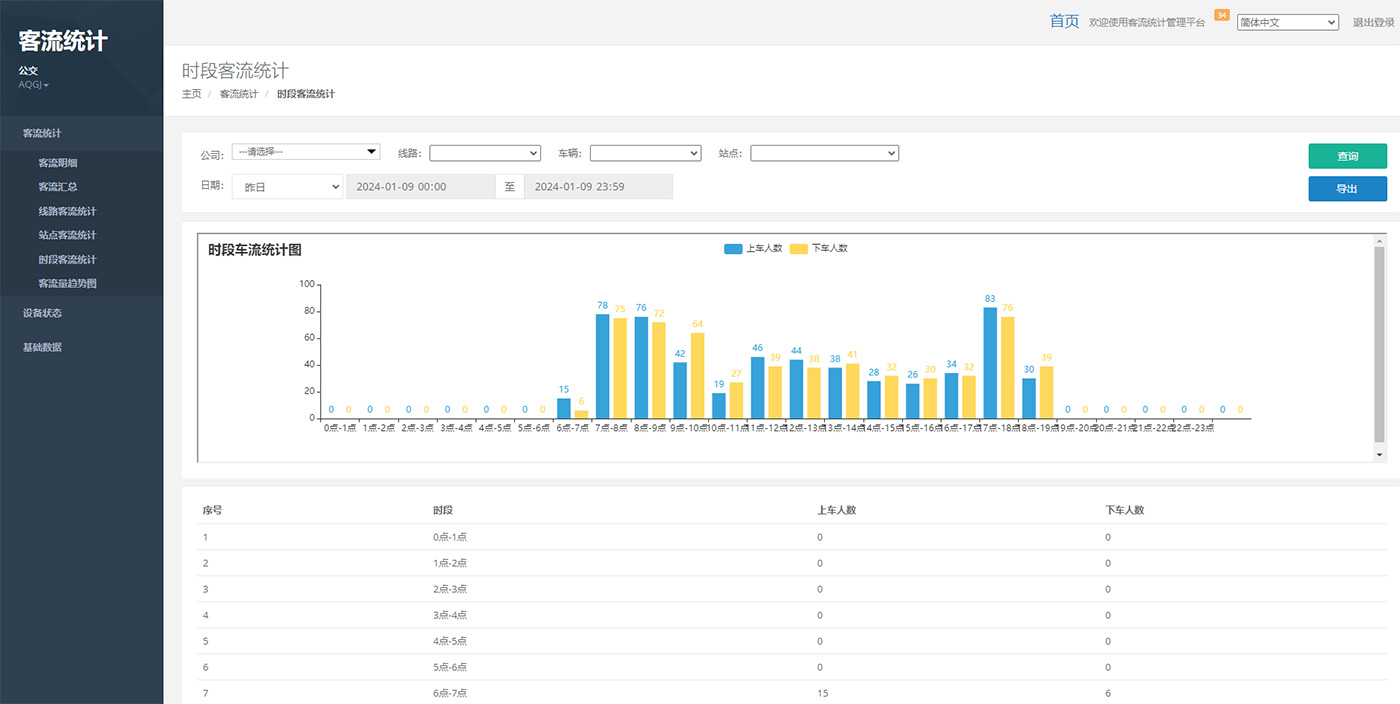This screenshot has width=1400, height=704.
Task: Expand the 站点 station dropdown
Action: coord(824,153)
